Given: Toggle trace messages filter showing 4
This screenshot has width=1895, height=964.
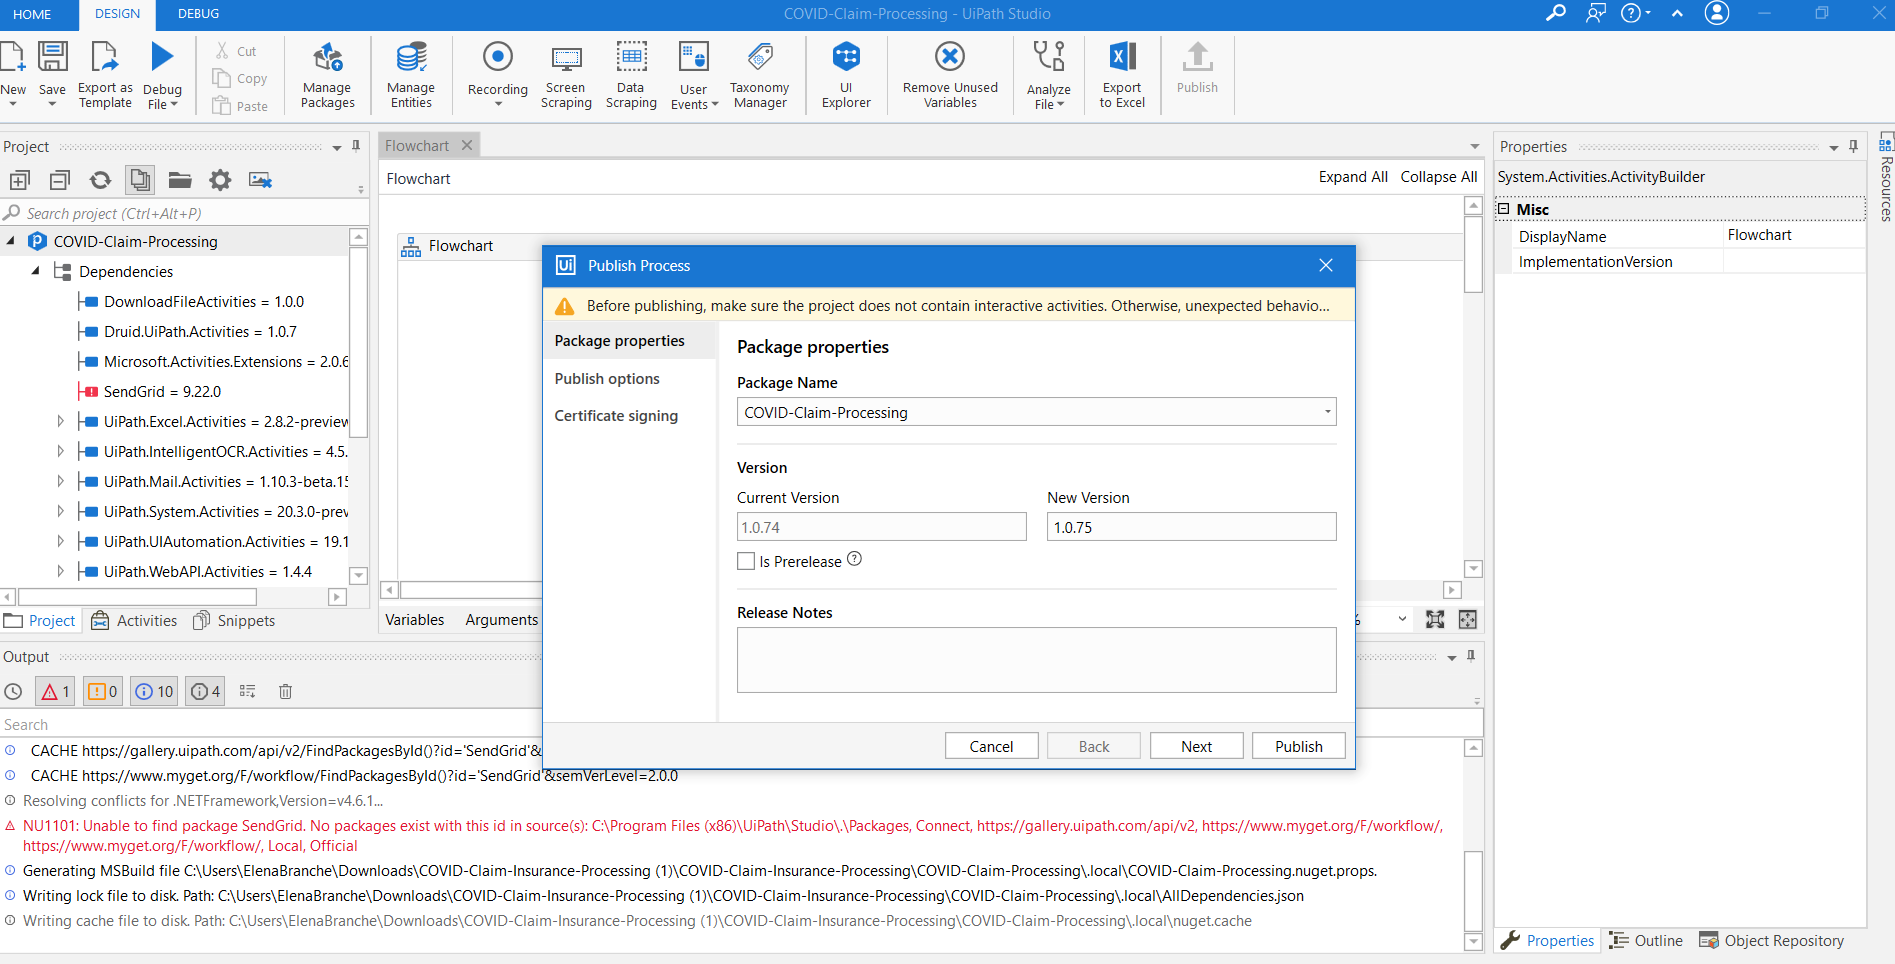Looking at the screenshot, I should click(205, 691).
